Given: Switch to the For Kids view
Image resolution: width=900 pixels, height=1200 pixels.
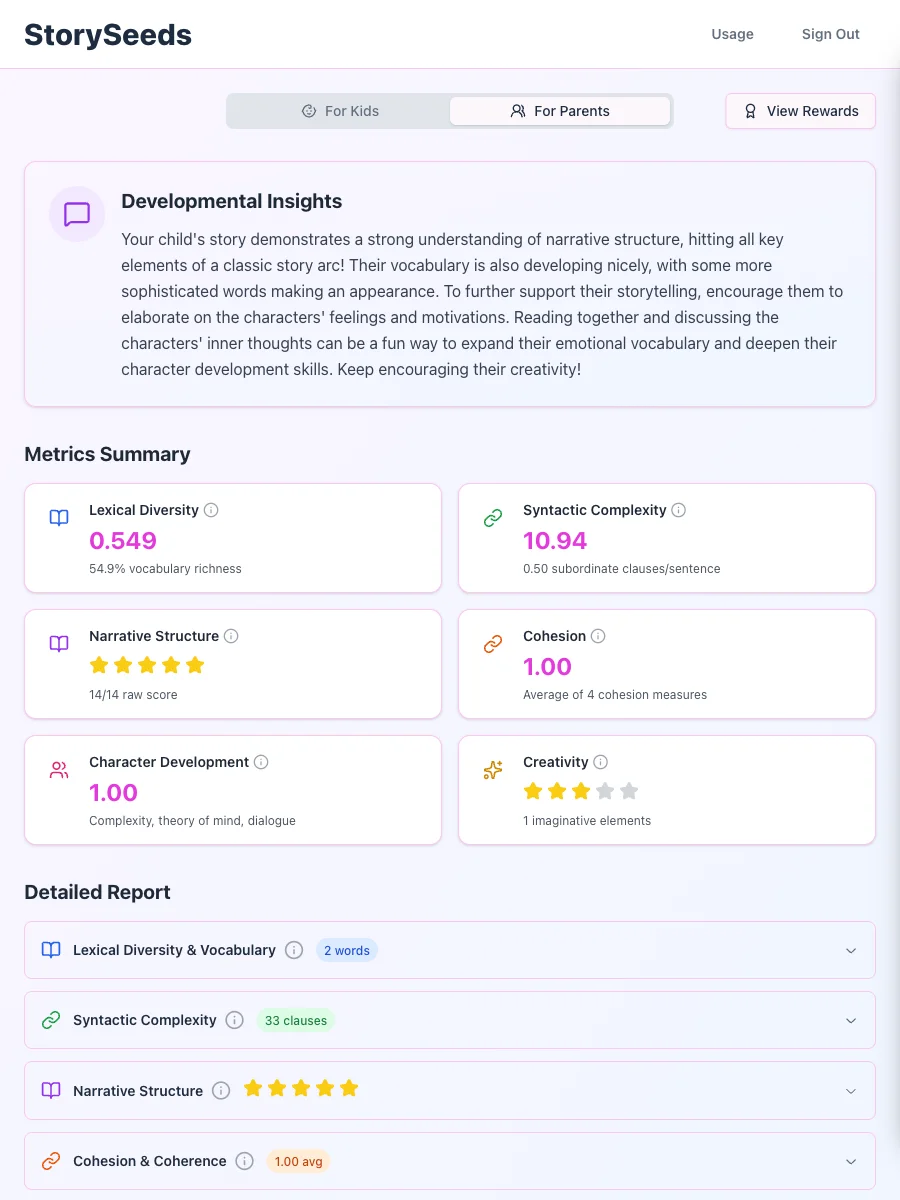Looking at the screenshot, I should [341, 111].
